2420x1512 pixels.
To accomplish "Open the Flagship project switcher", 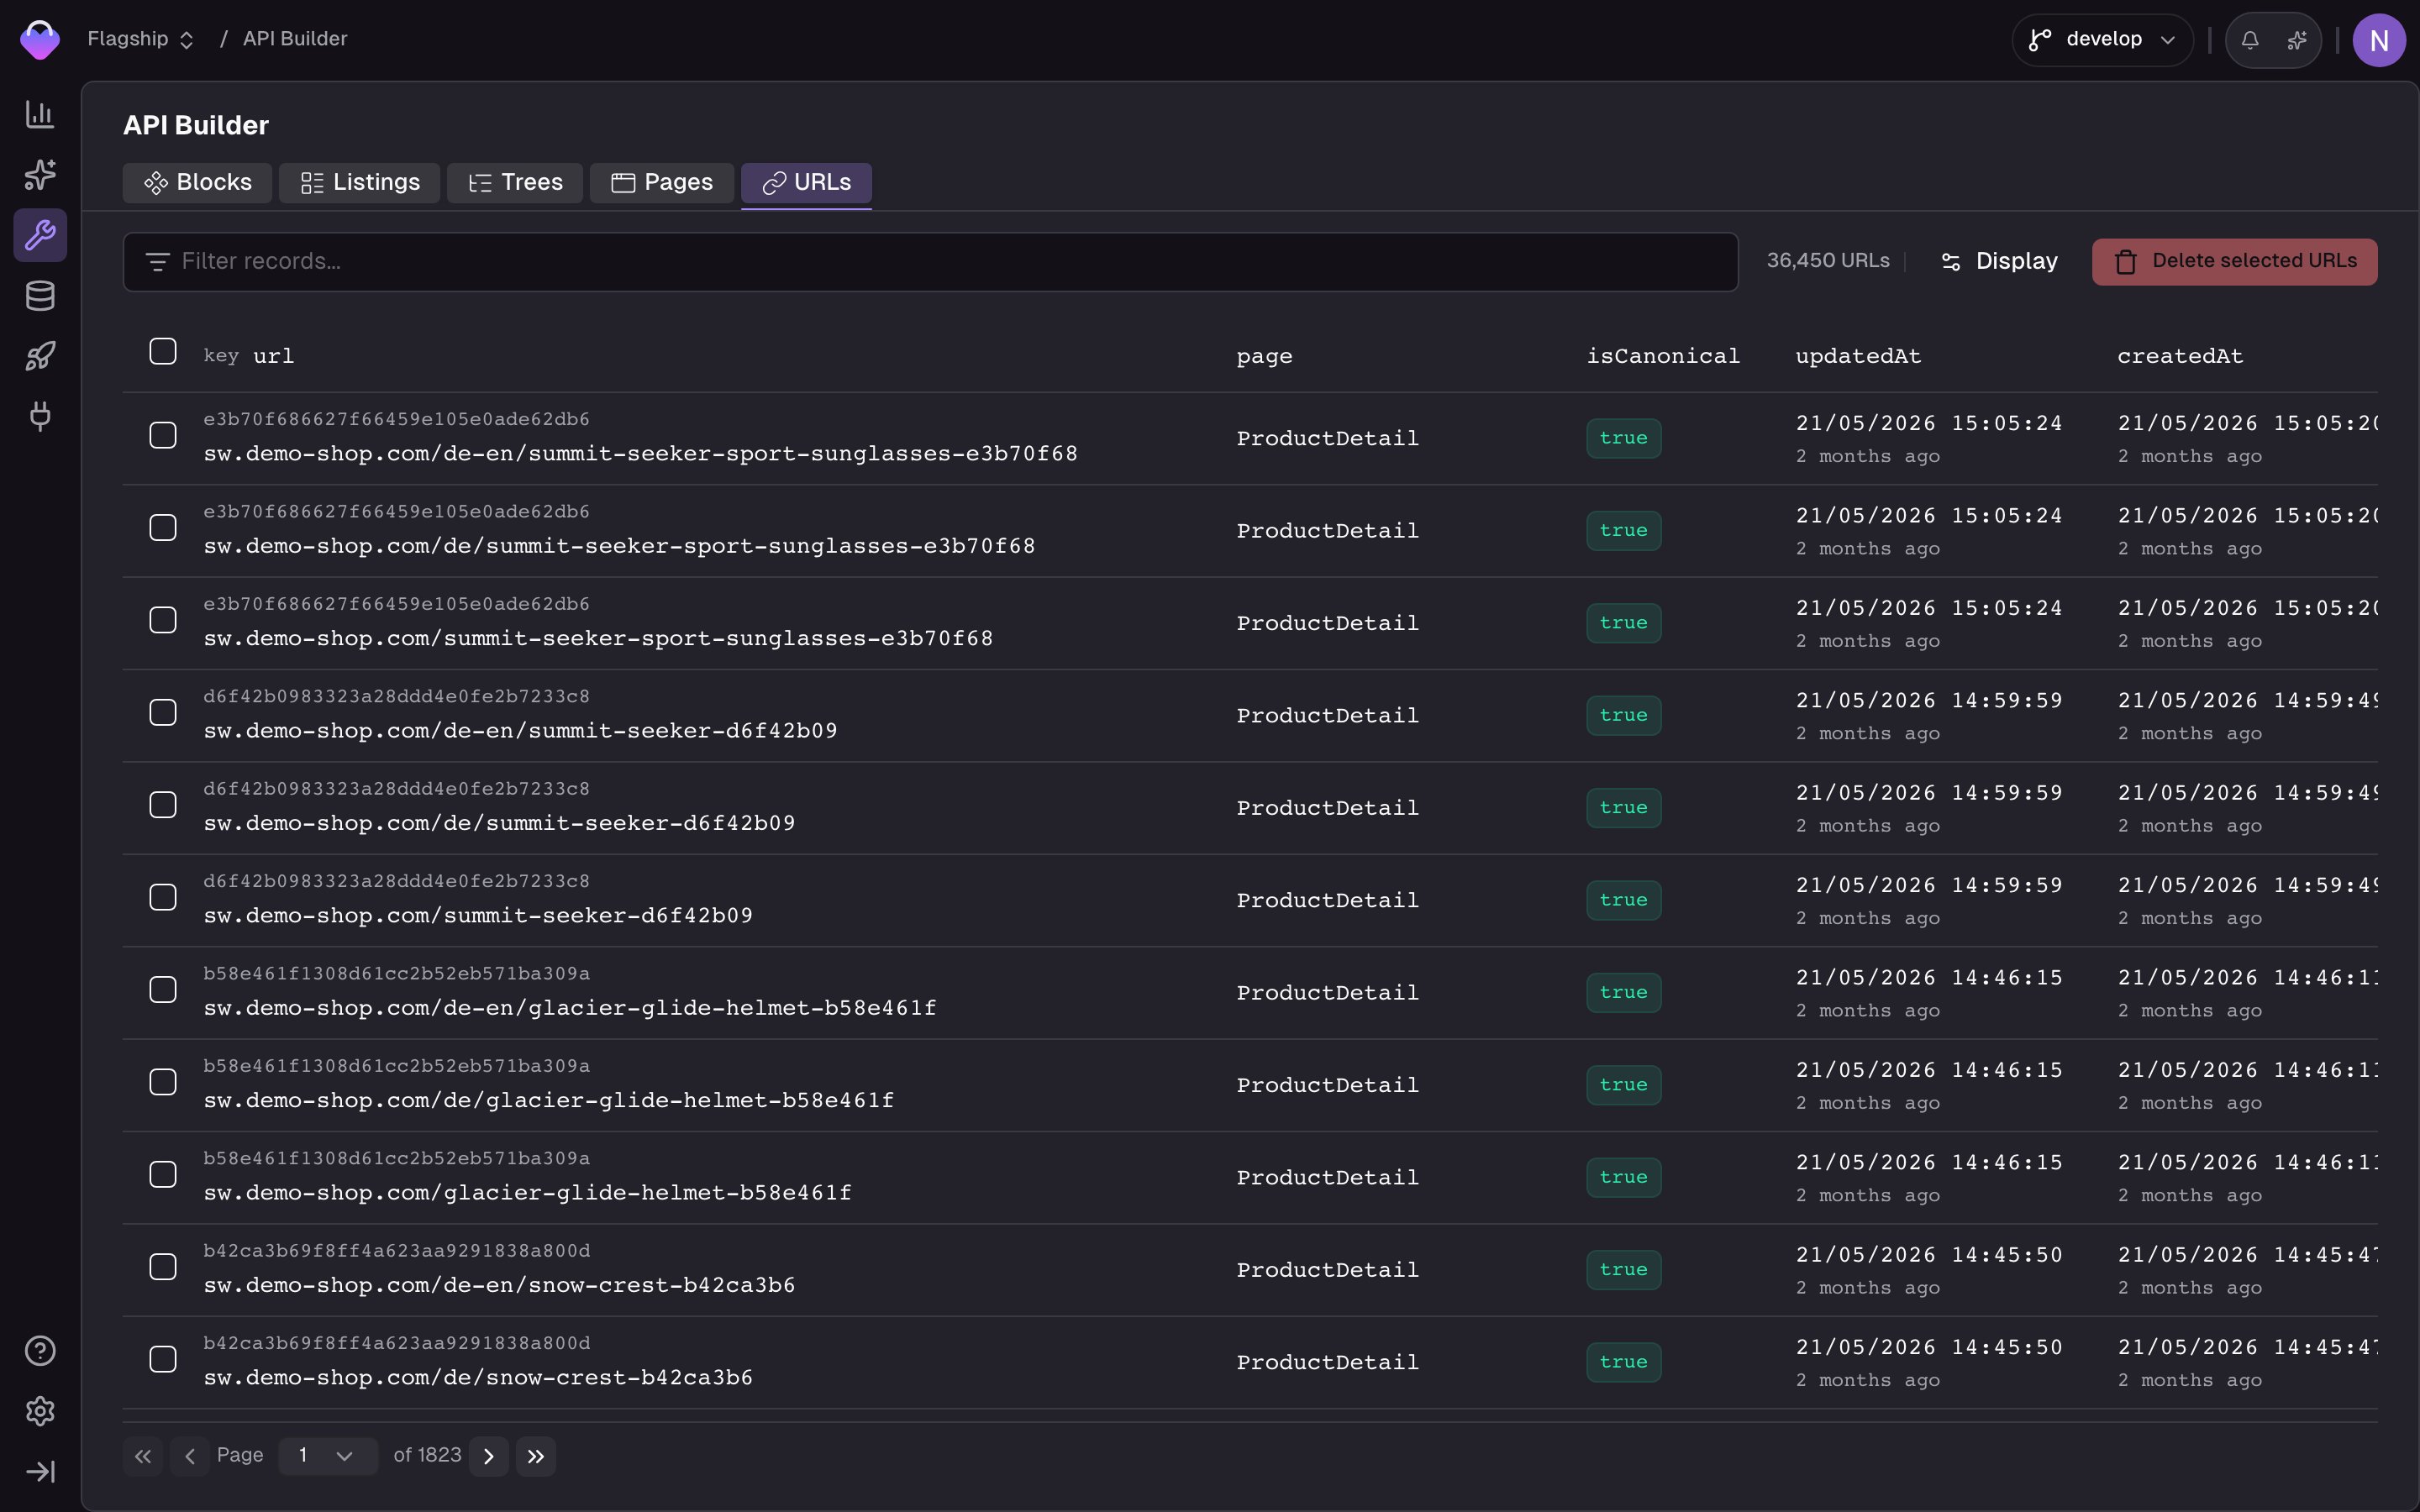I will click(140, 39).
